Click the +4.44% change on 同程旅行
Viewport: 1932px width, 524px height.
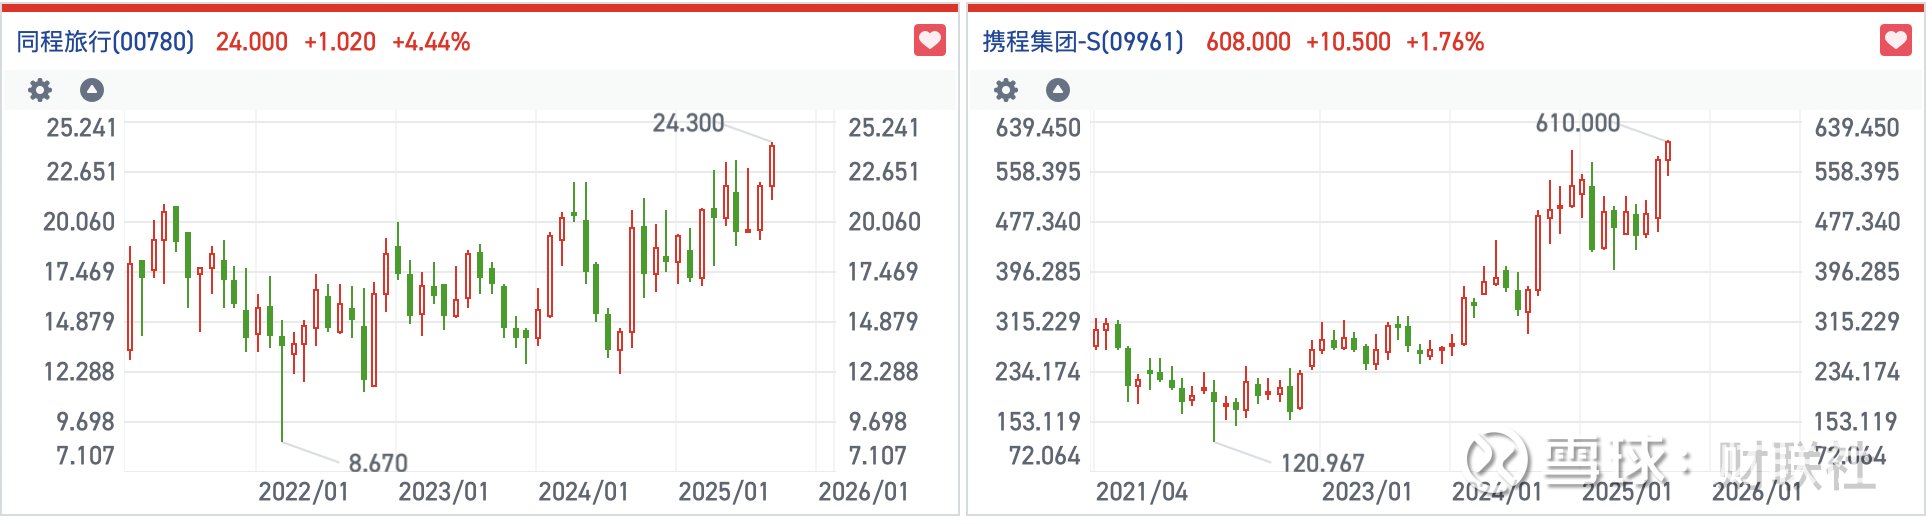coord(431,42)
